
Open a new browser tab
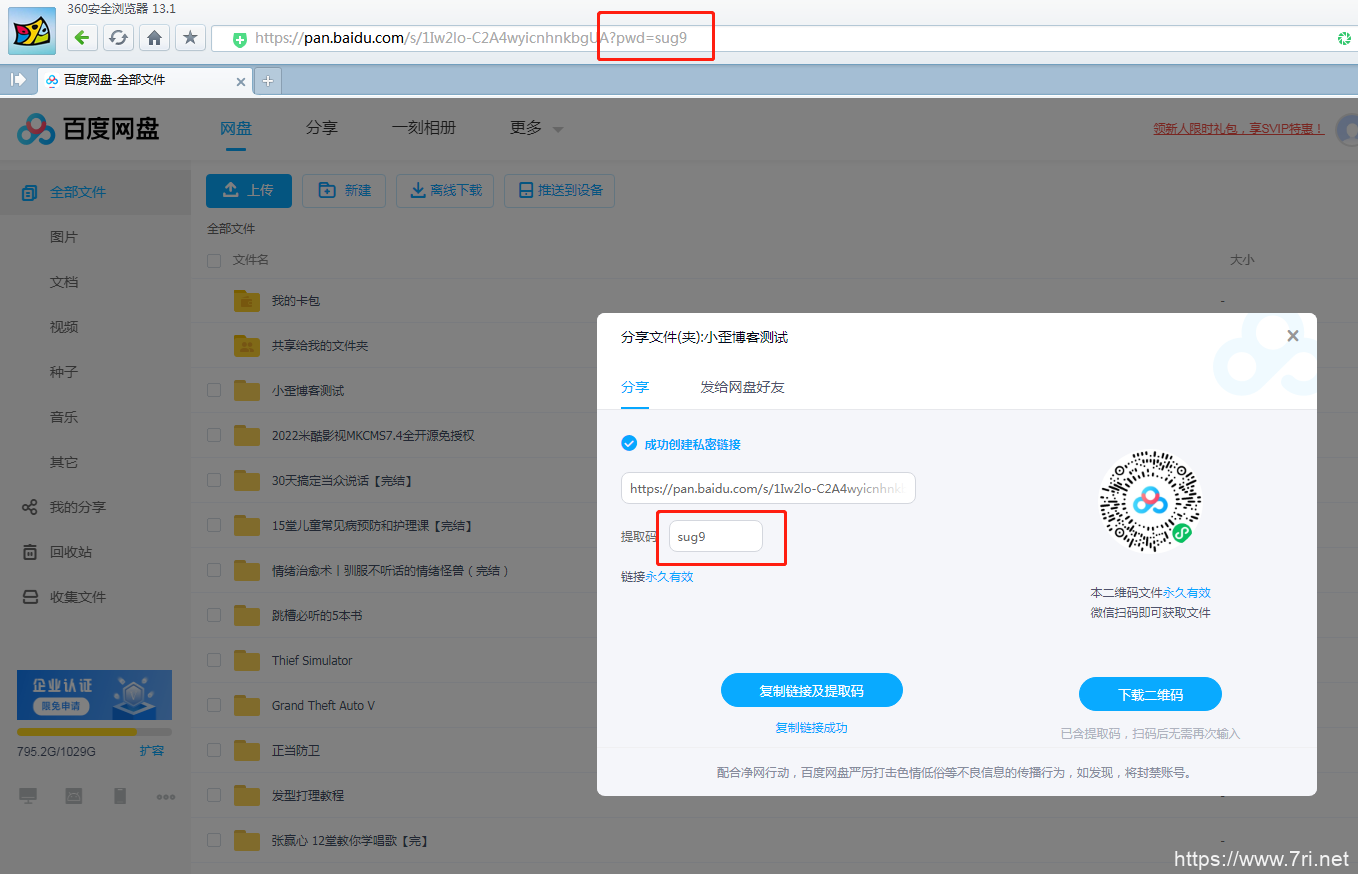coord(268,81)
